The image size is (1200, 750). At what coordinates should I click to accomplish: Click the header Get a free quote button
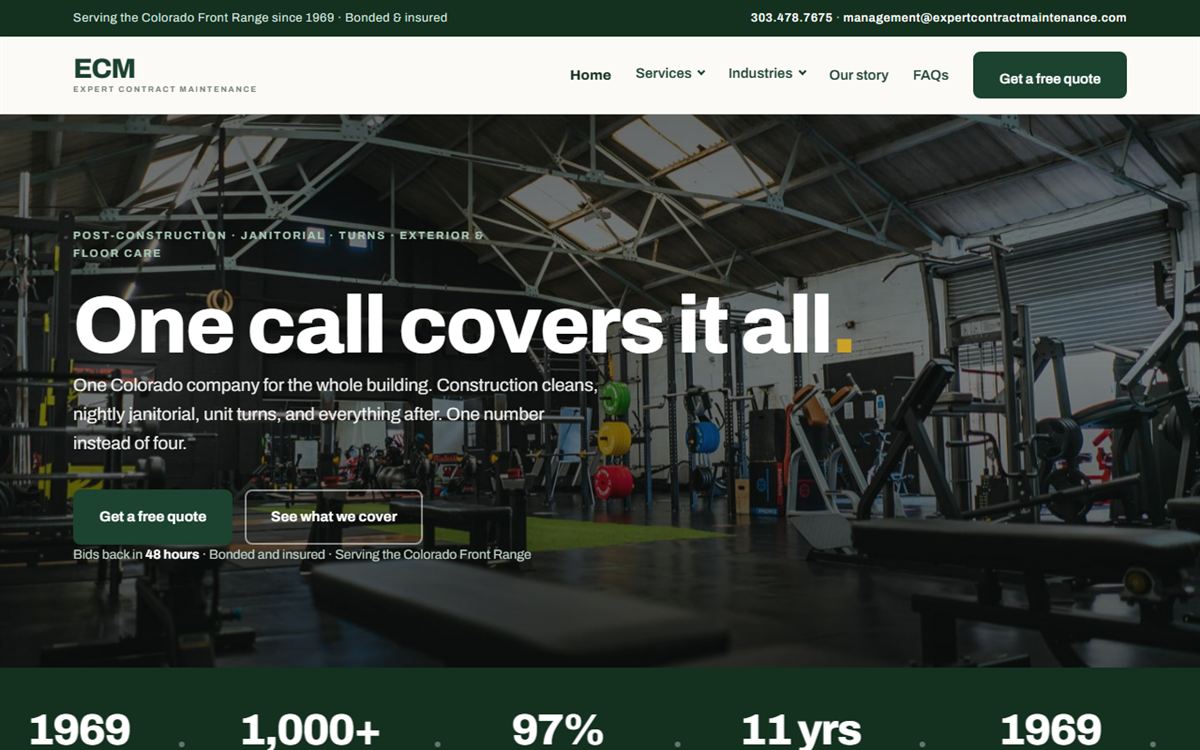(x=1050, y=75)
